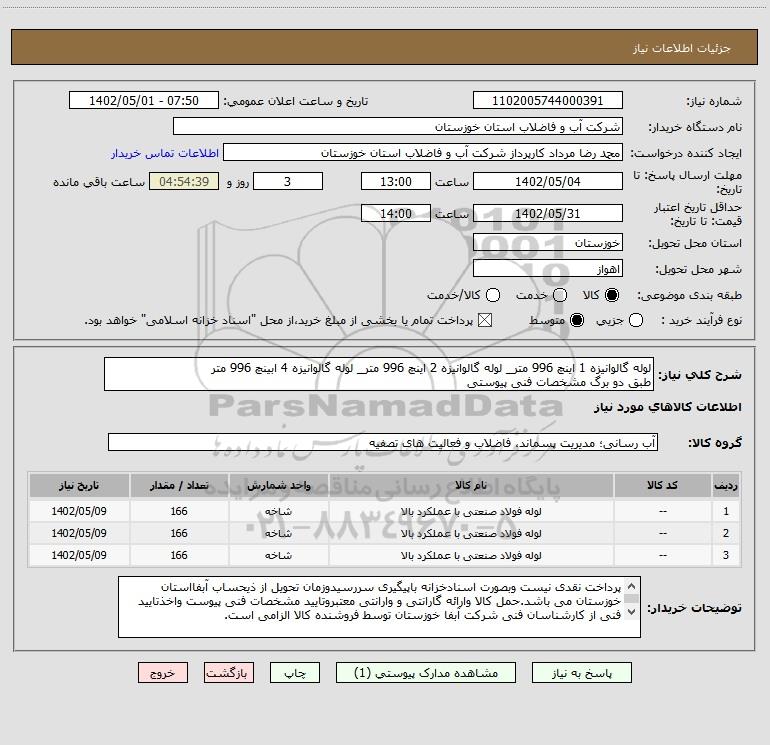Click the چاپ print button
Image resolution: width=770 pixels, height=745 pixels.
coord(295,673)
